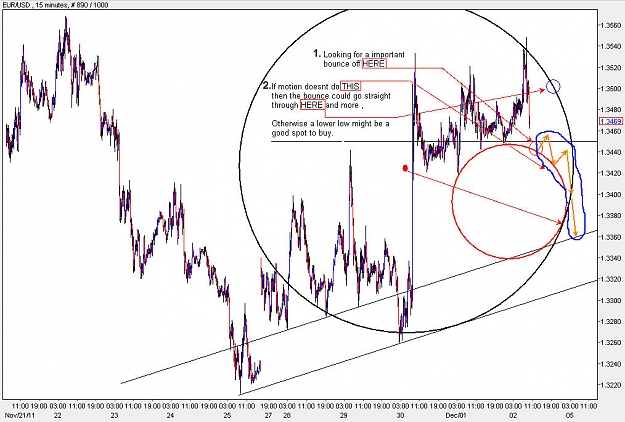Select the date label 22 on time axis
Viewport: 625px width, 422px height.
click(57, 416)
